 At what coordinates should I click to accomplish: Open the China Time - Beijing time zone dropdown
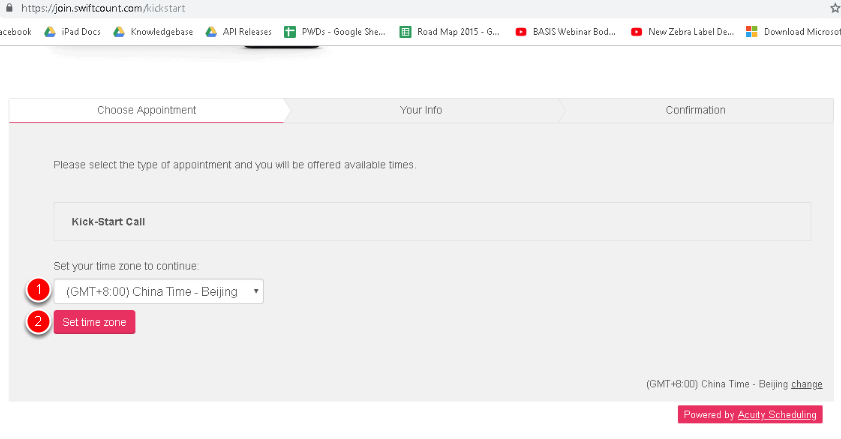(159, 291)
